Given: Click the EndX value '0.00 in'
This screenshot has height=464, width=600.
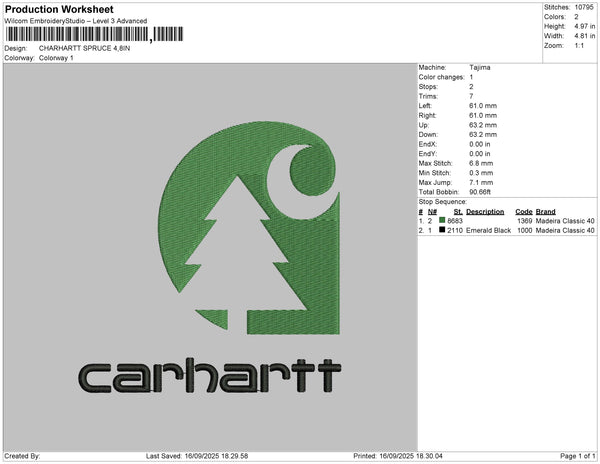Looking at the screenshot, I should point(480,144).
